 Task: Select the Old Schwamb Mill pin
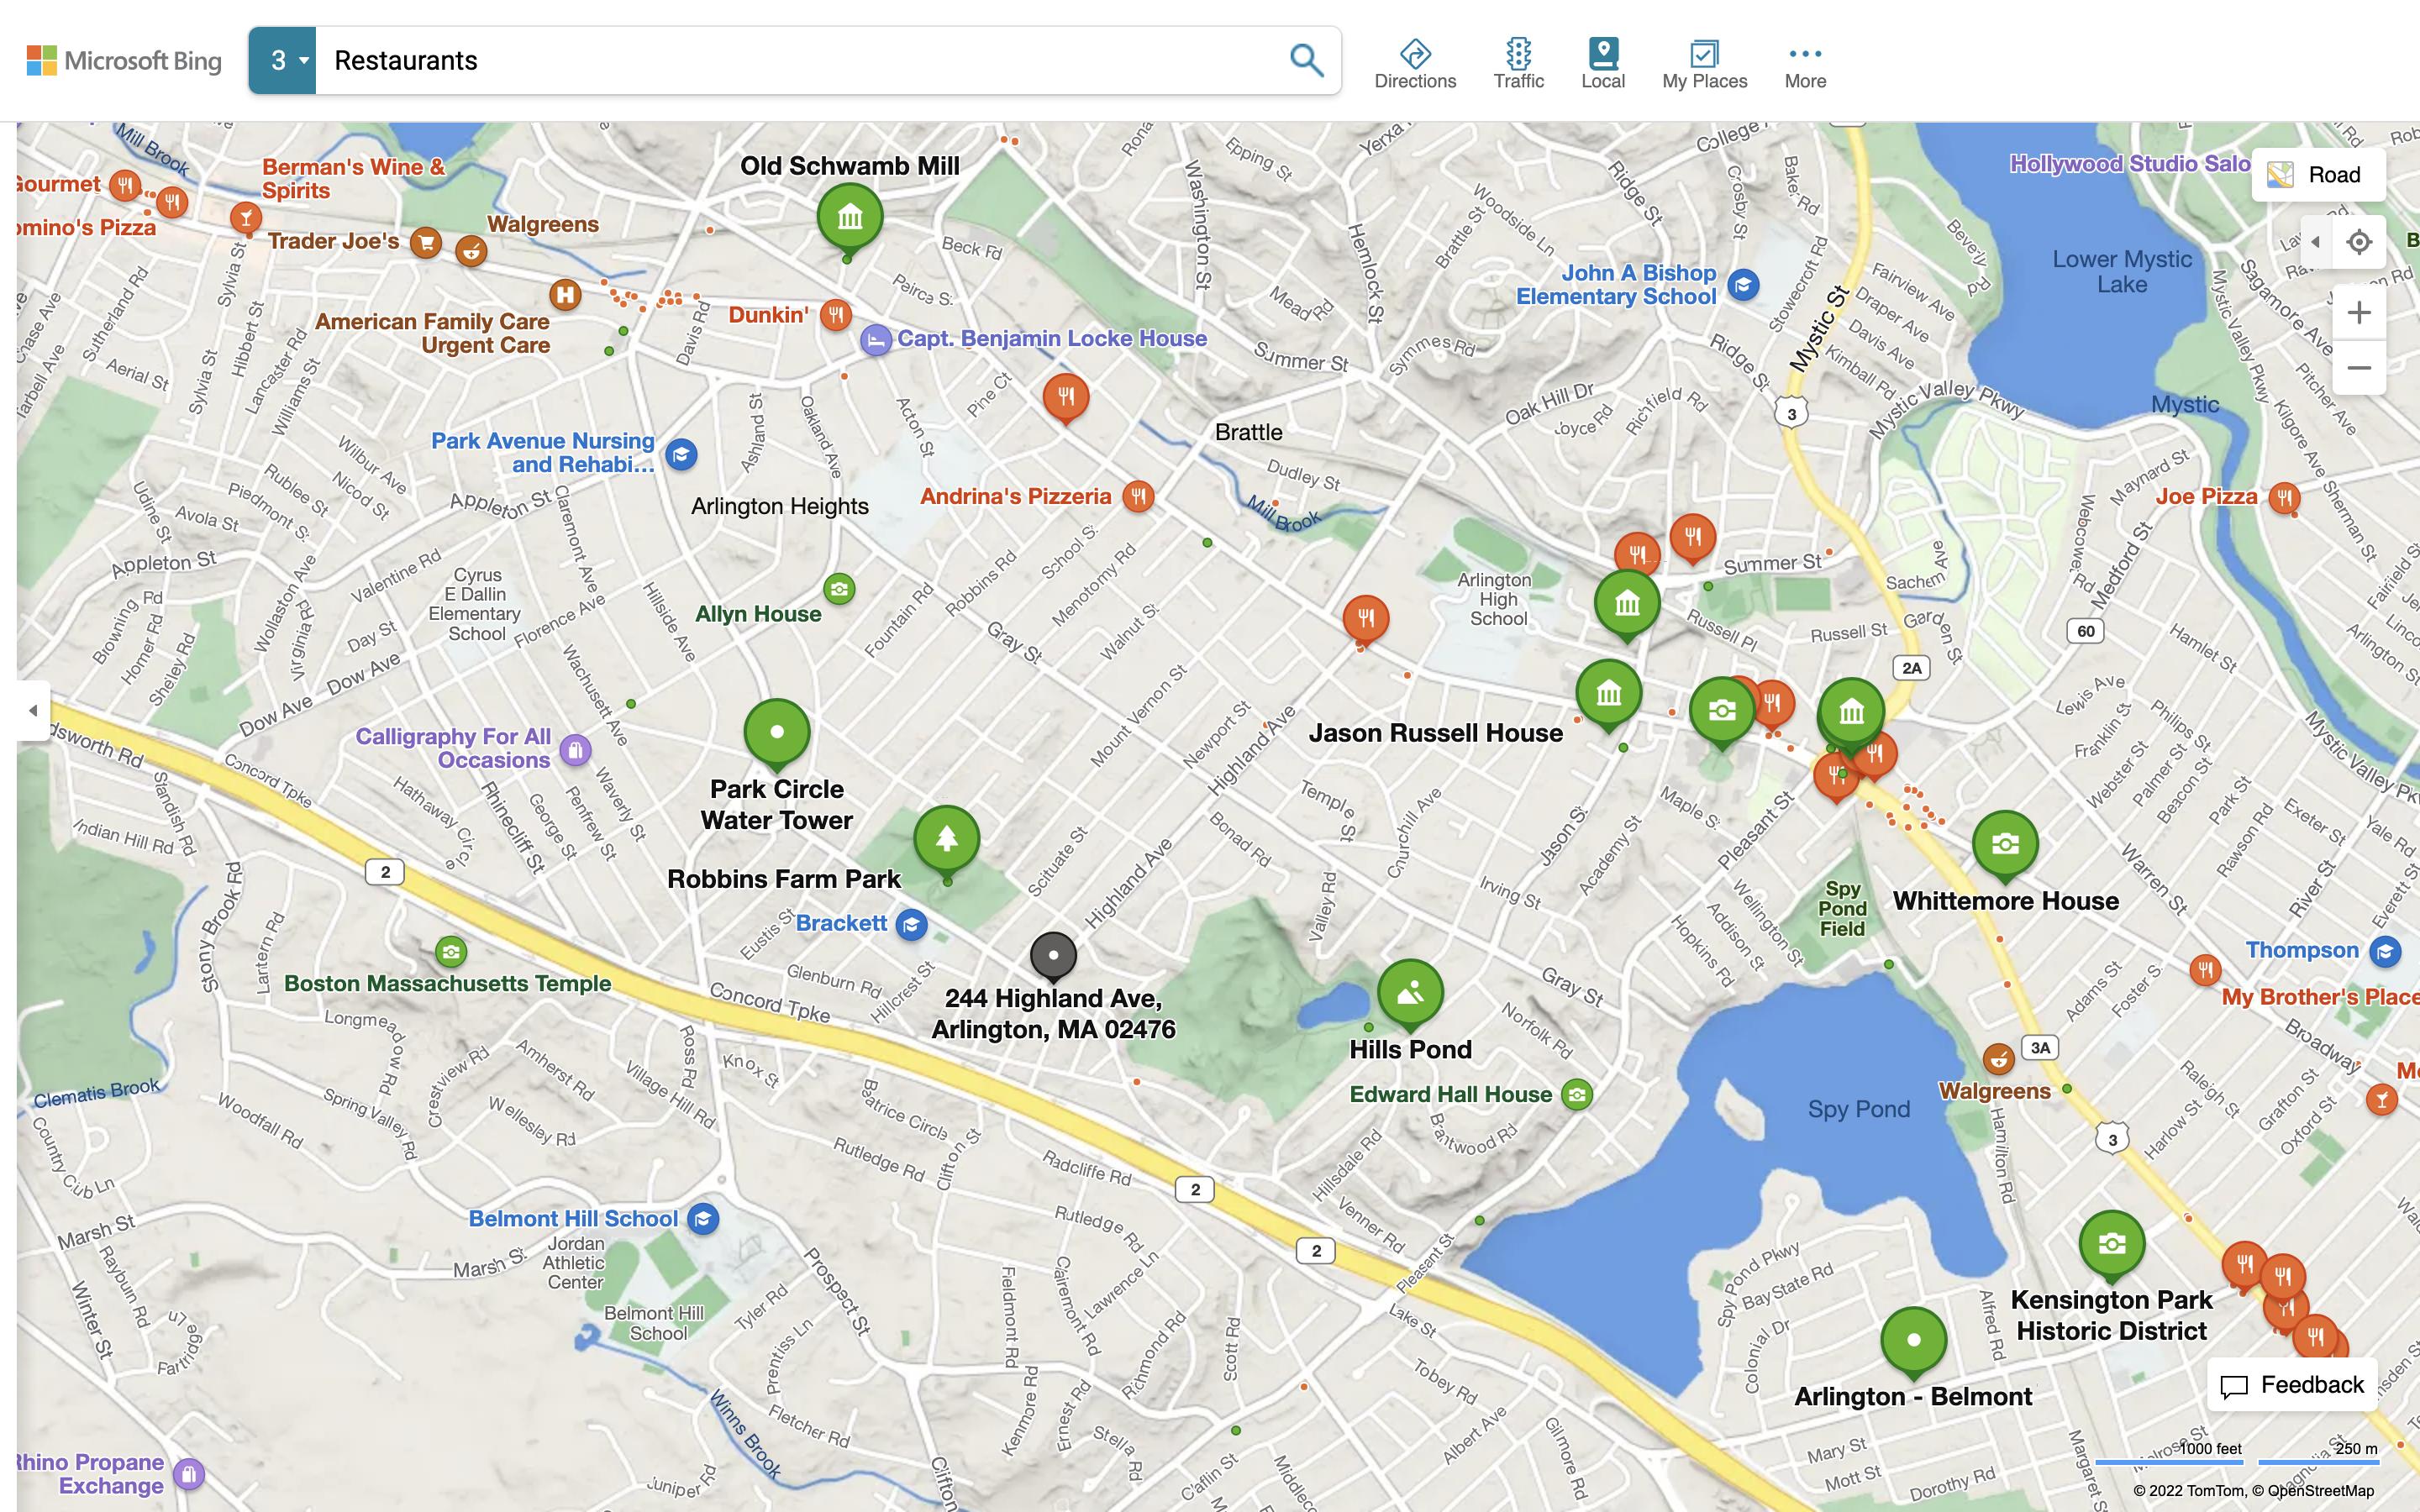tap(849, 216)
